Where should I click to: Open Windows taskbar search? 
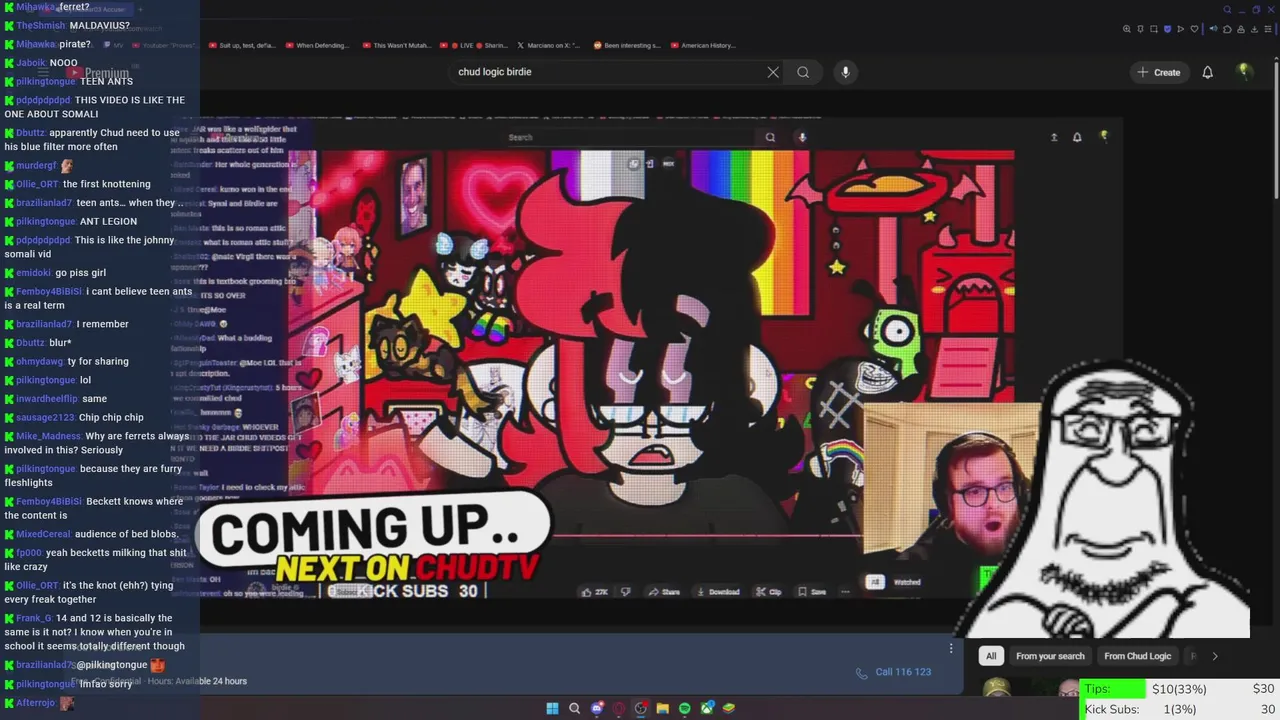(x=574, y=708)
